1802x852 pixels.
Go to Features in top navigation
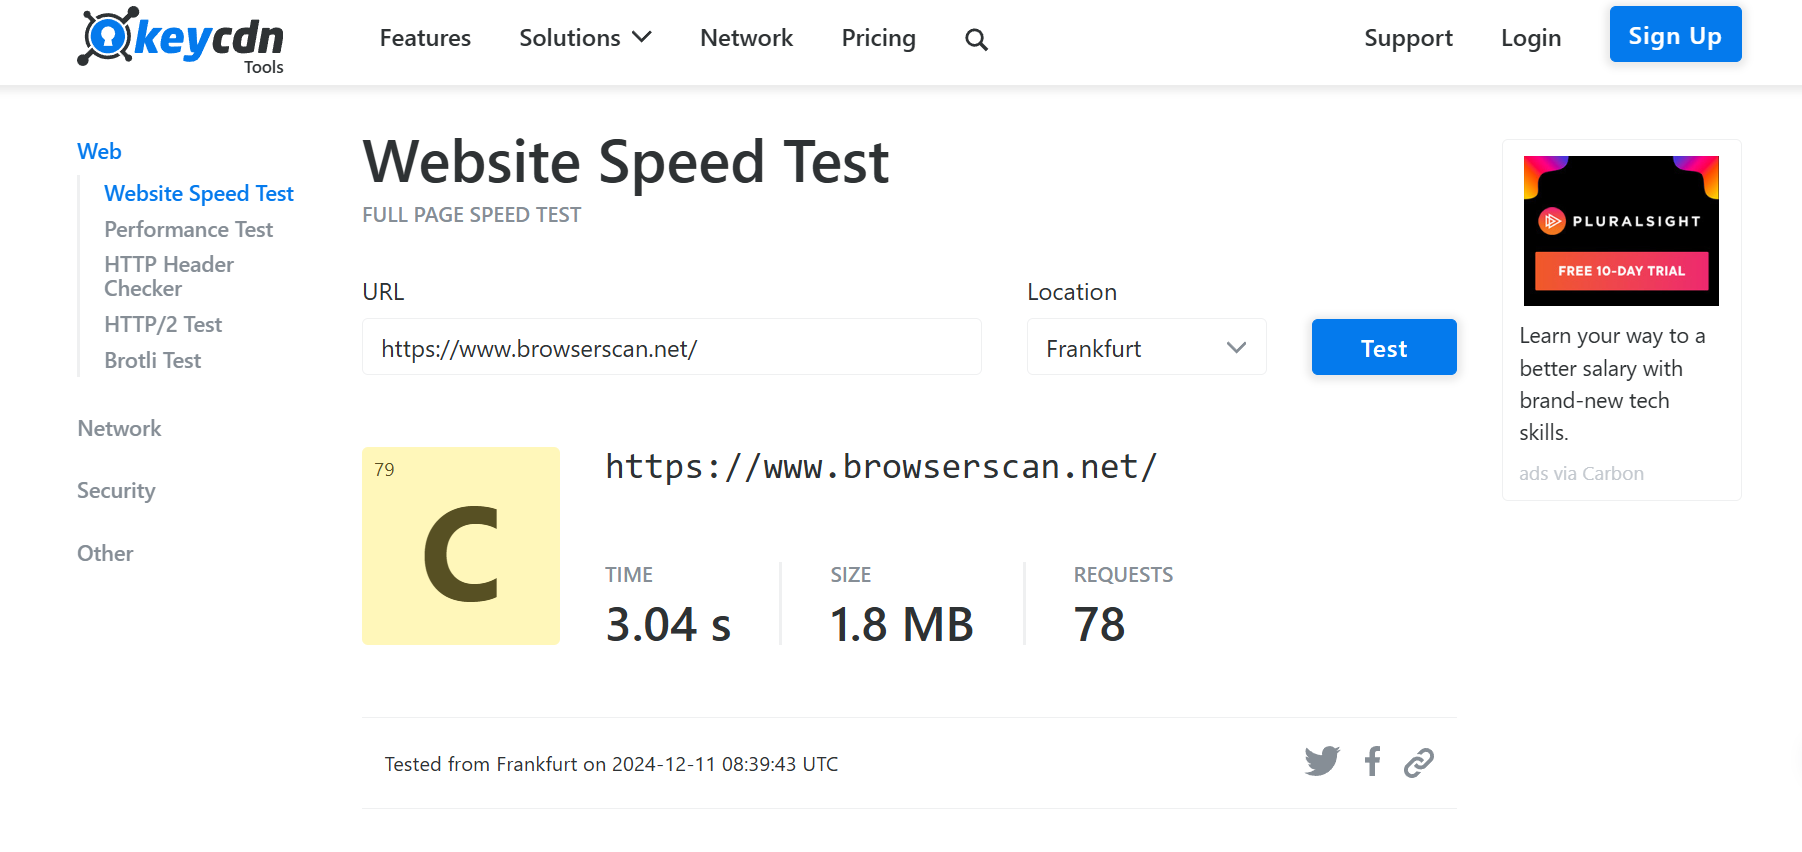(x=425, y=38)
